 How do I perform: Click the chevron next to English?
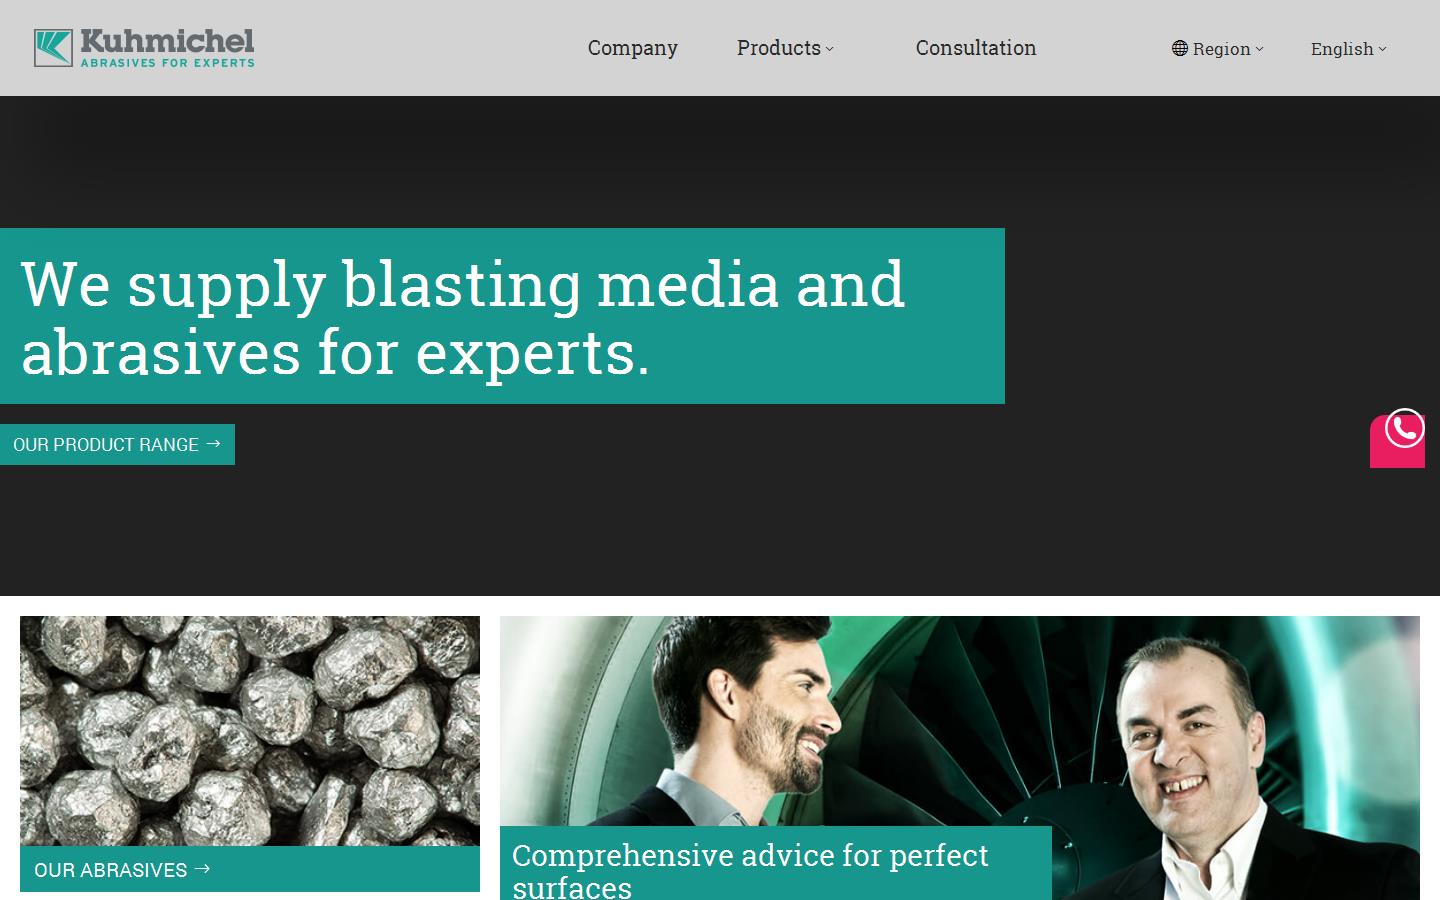tap(1383, 48)
